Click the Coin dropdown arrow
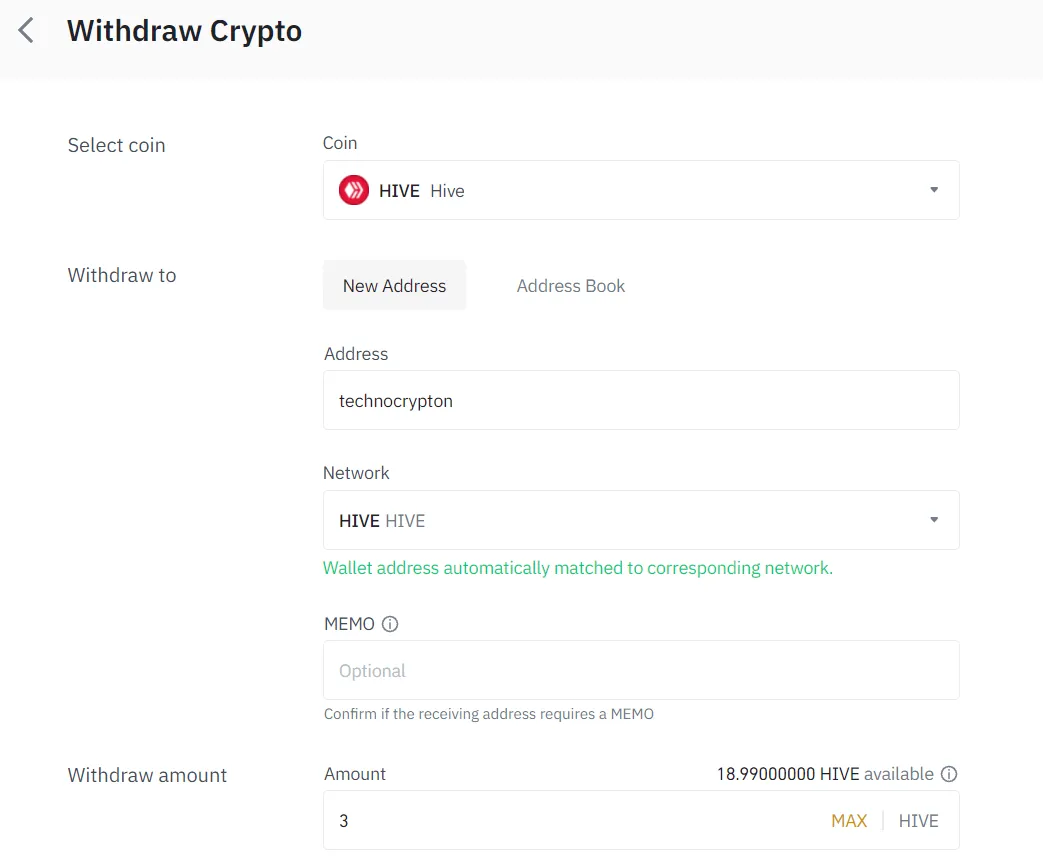 (x=934, y=190)
